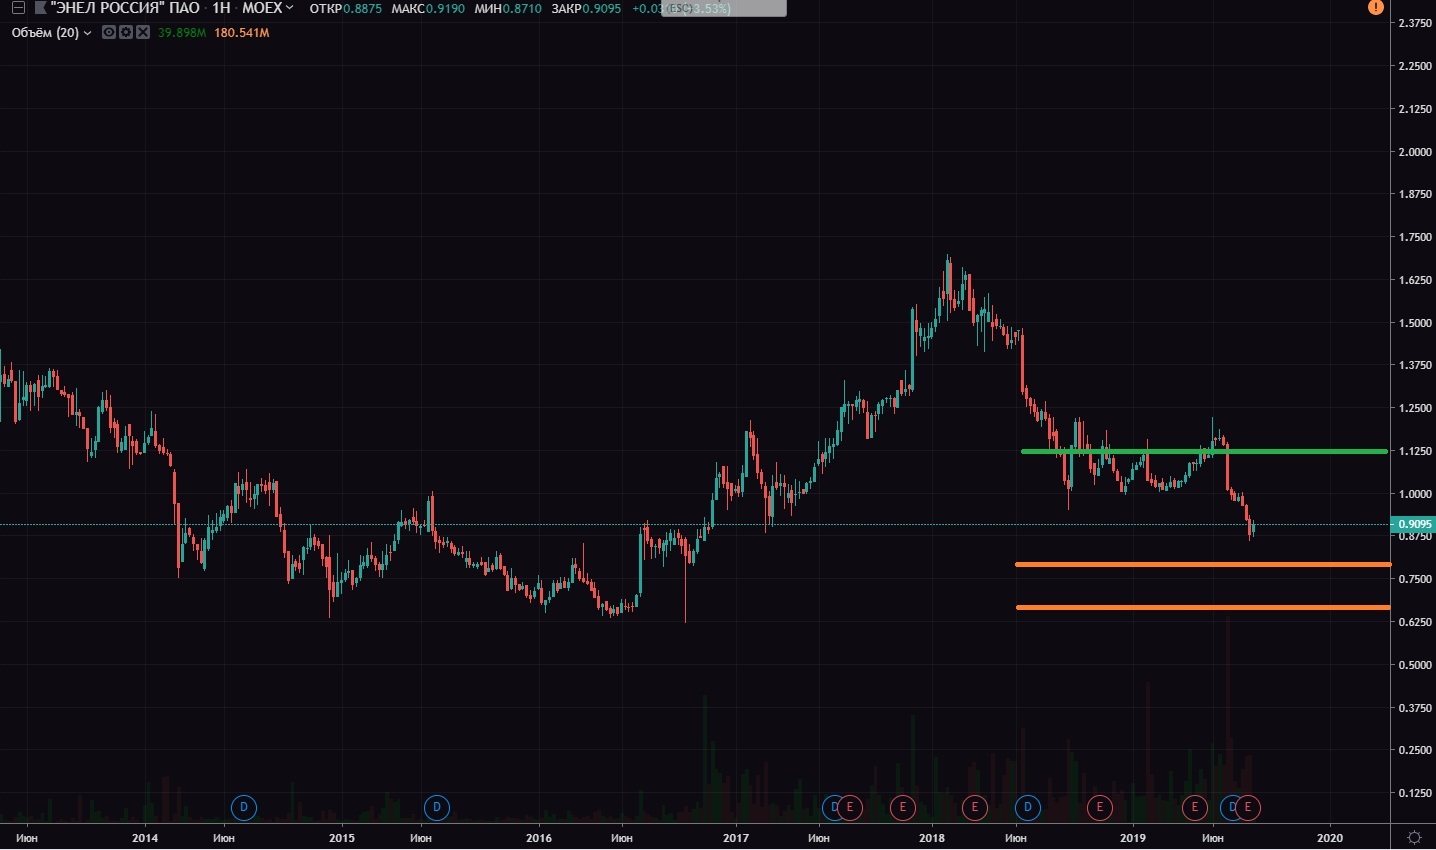Select the green horizontal resistance line

point(1200,452)
